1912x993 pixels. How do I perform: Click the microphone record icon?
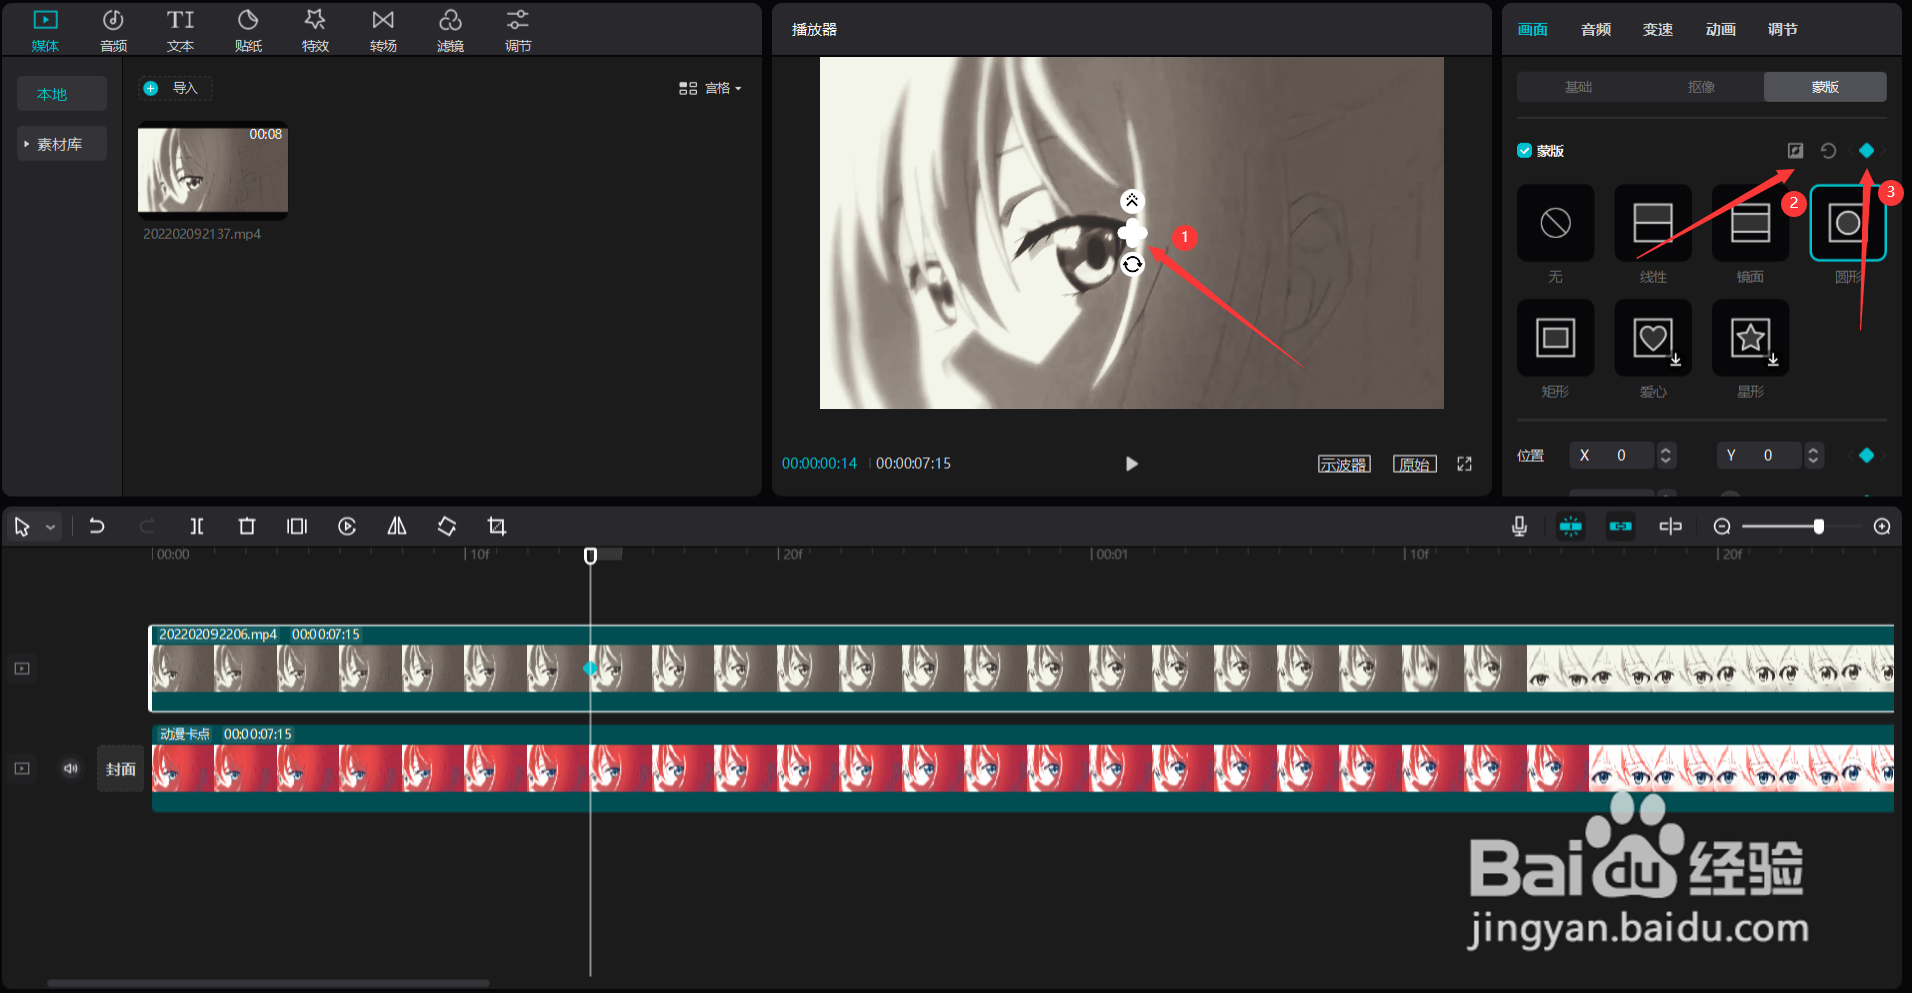1519,526
